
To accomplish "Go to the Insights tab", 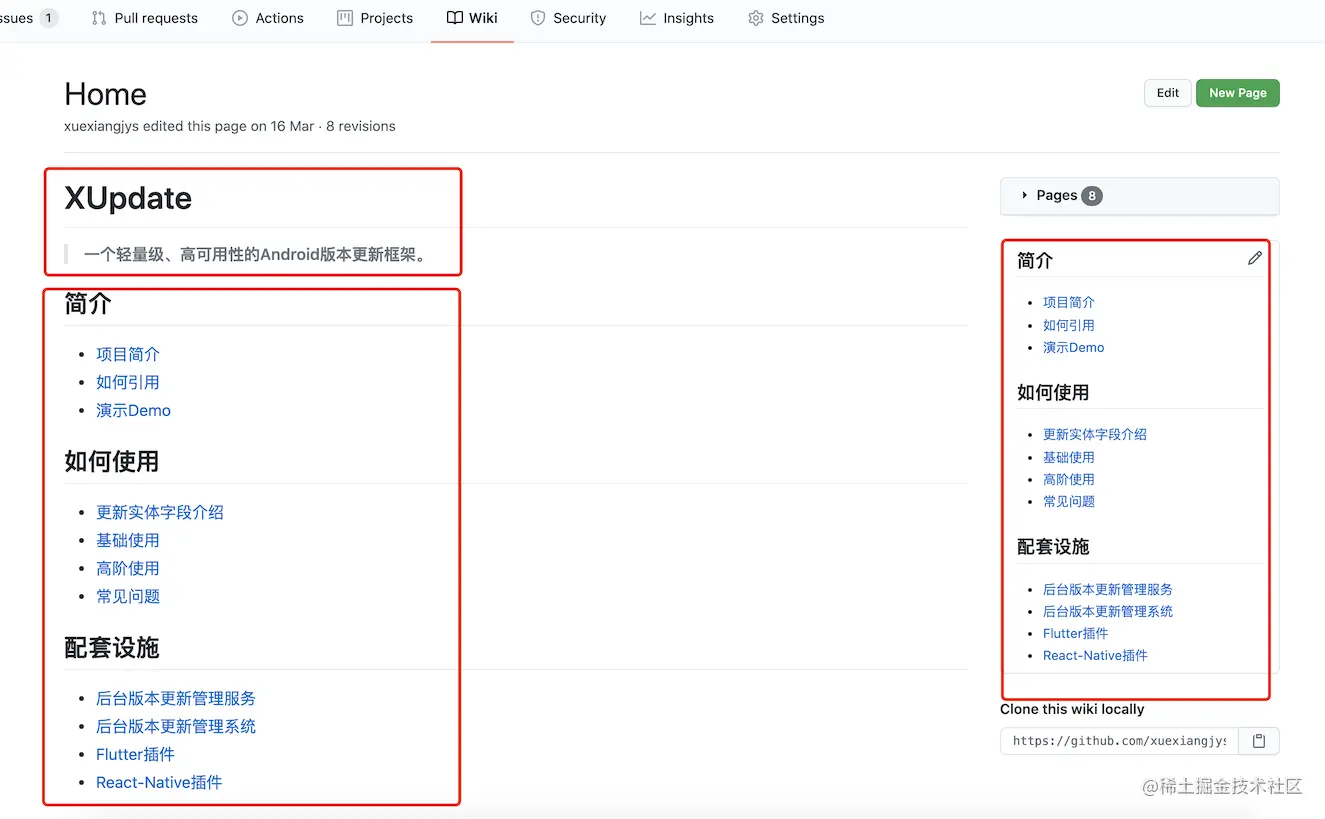I will [x=677, y=18].
